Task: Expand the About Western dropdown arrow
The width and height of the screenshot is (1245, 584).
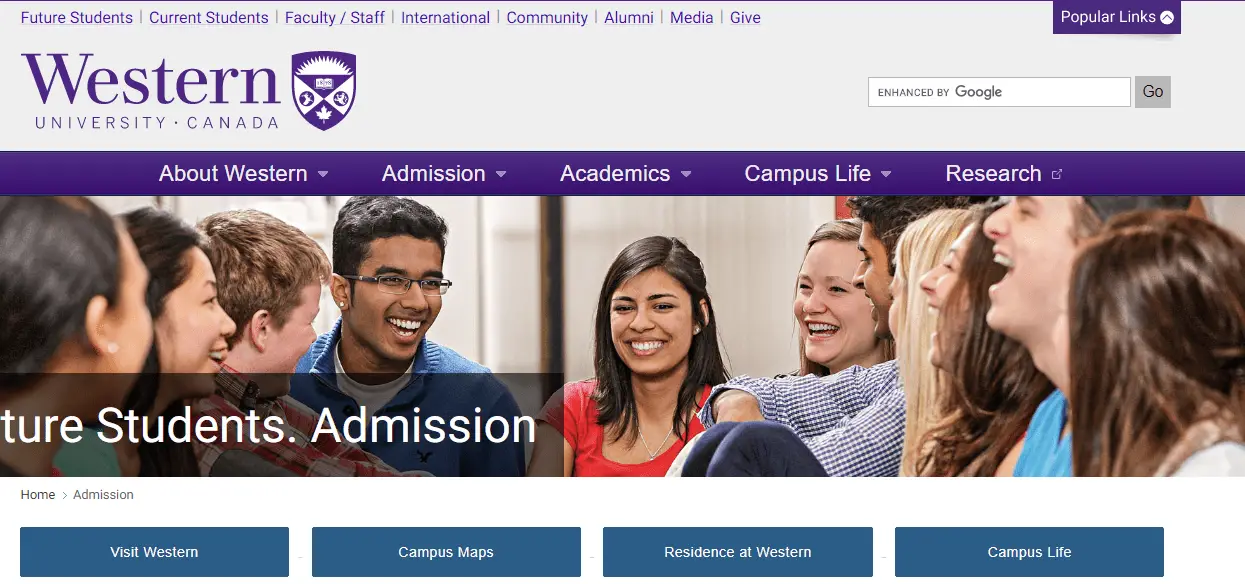Action: tap(323, 174)
